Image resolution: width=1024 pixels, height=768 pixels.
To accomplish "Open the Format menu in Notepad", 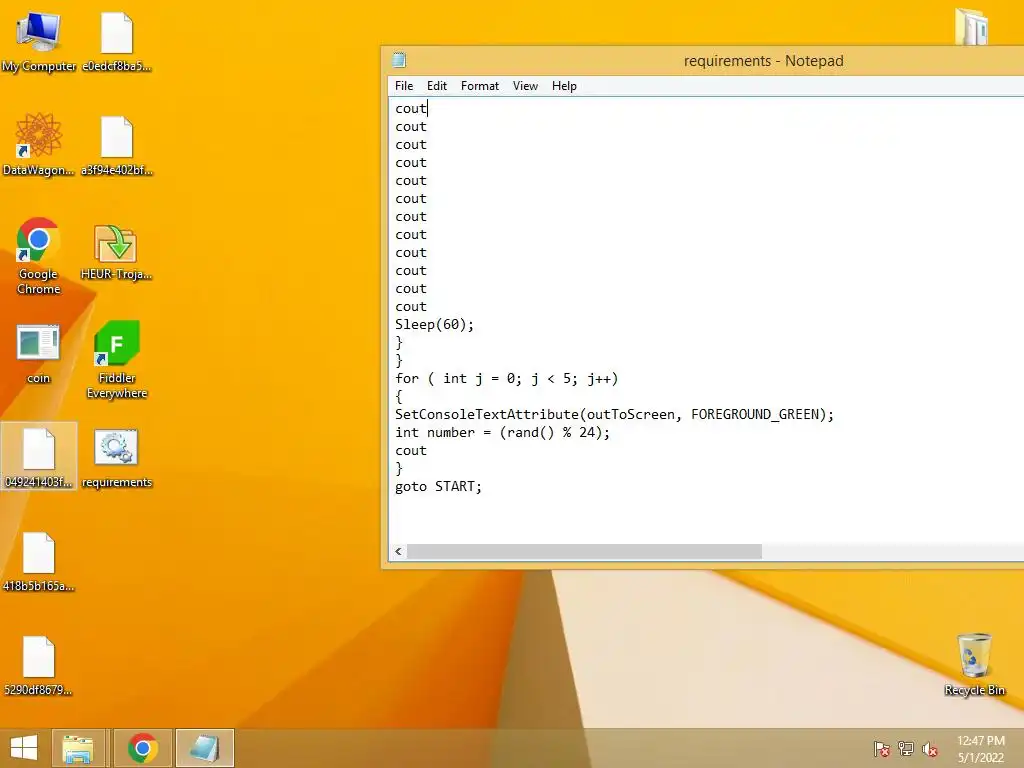I will tap(479, 86).
